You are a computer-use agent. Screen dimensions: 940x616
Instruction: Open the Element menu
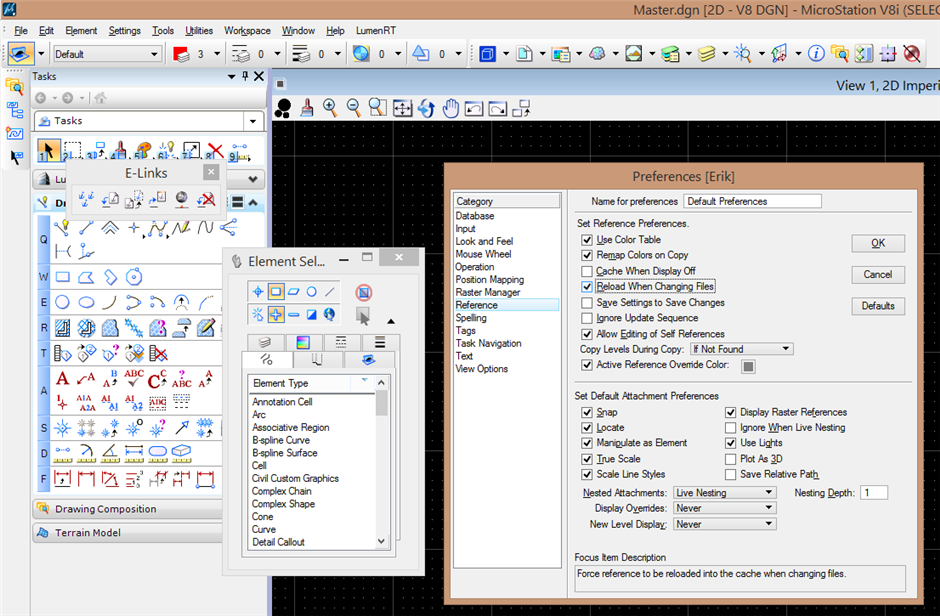81,31
